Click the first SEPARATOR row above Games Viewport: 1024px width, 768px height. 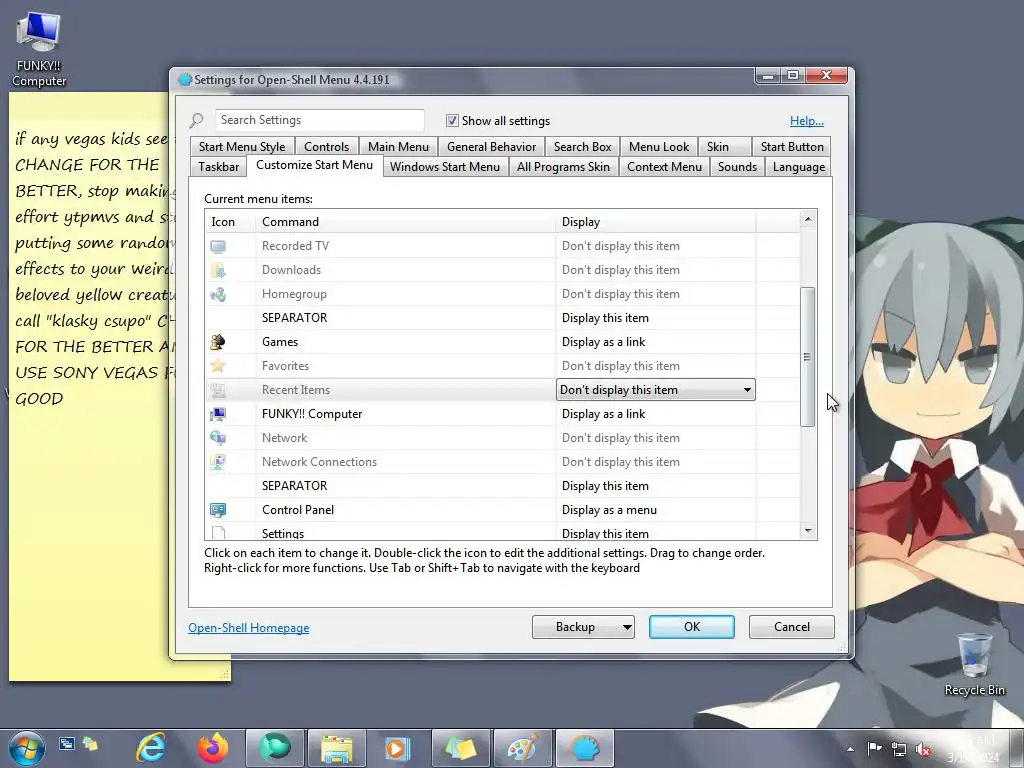pos(502,318)
